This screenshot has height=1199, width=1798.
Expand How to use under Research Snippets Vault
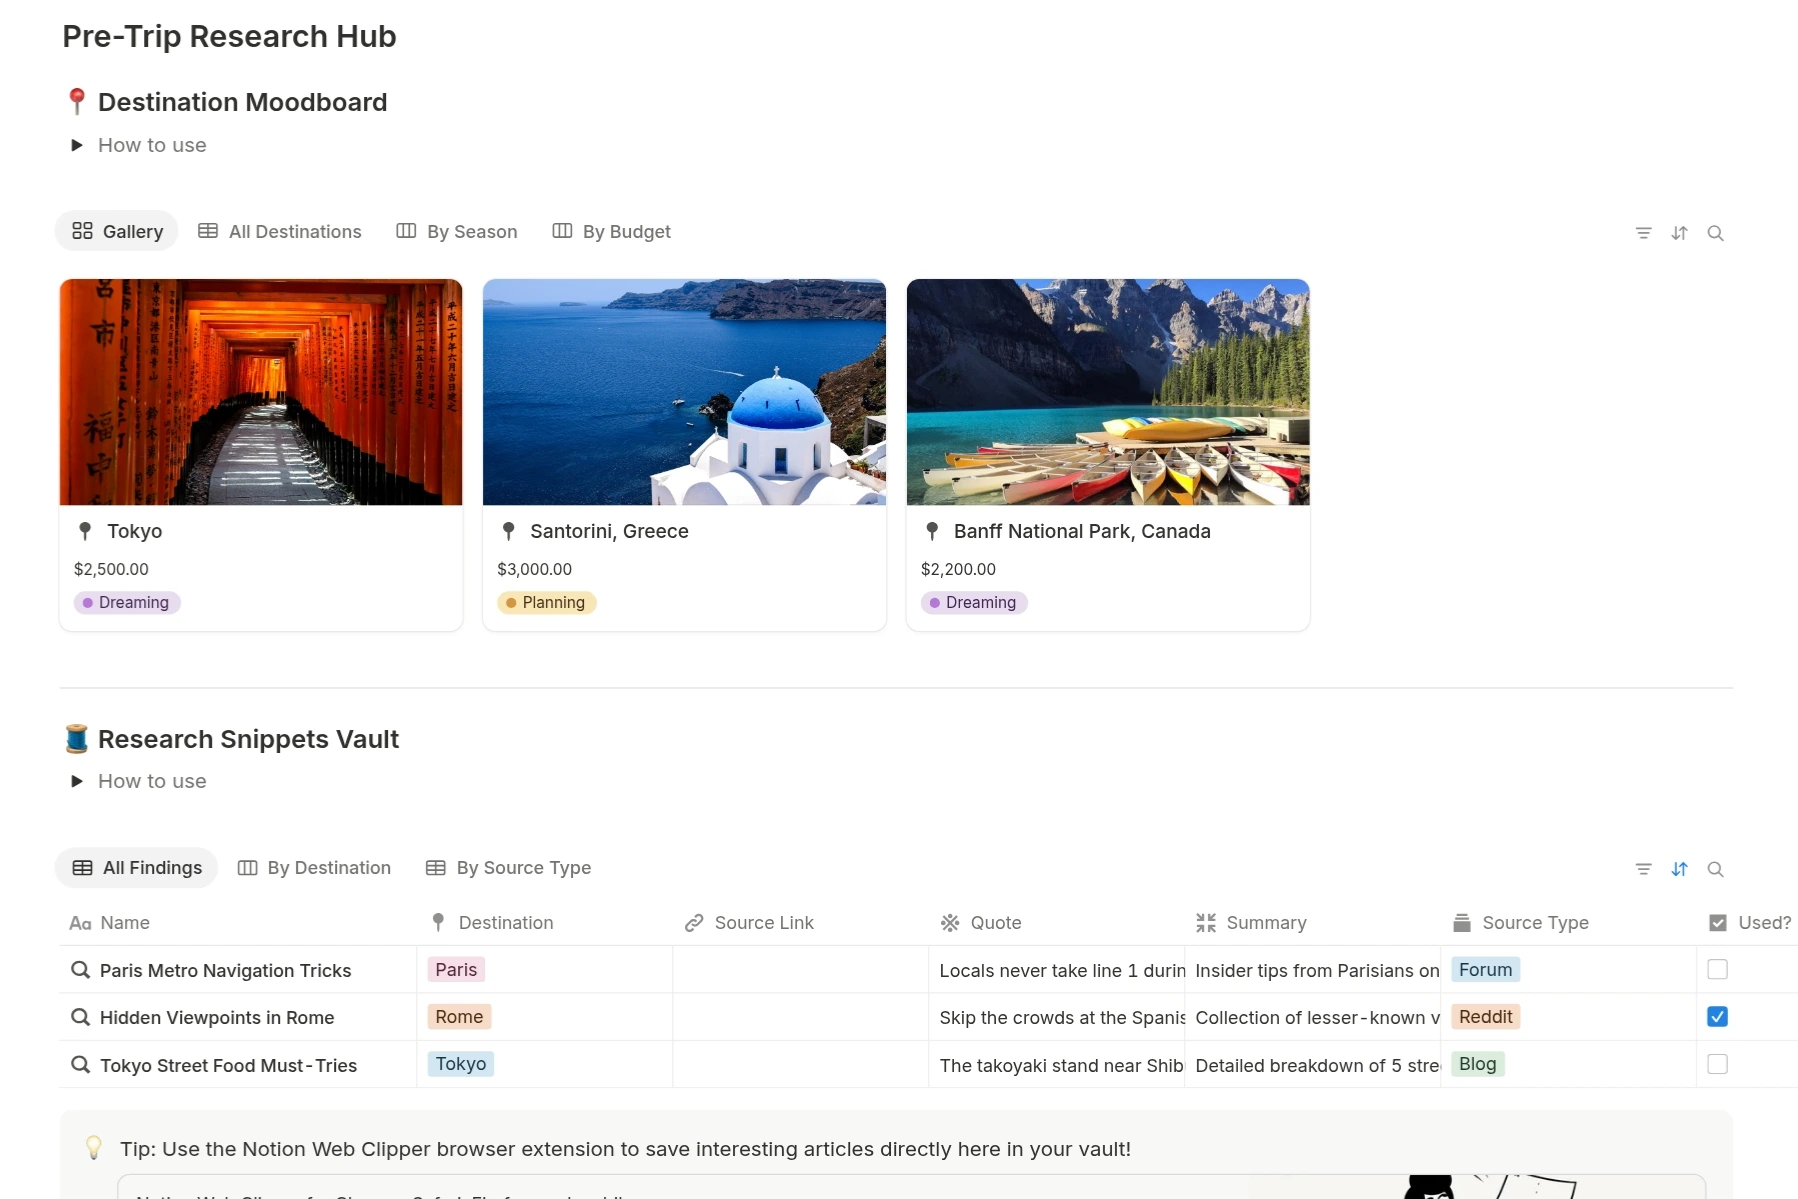(x=77, y=781)
